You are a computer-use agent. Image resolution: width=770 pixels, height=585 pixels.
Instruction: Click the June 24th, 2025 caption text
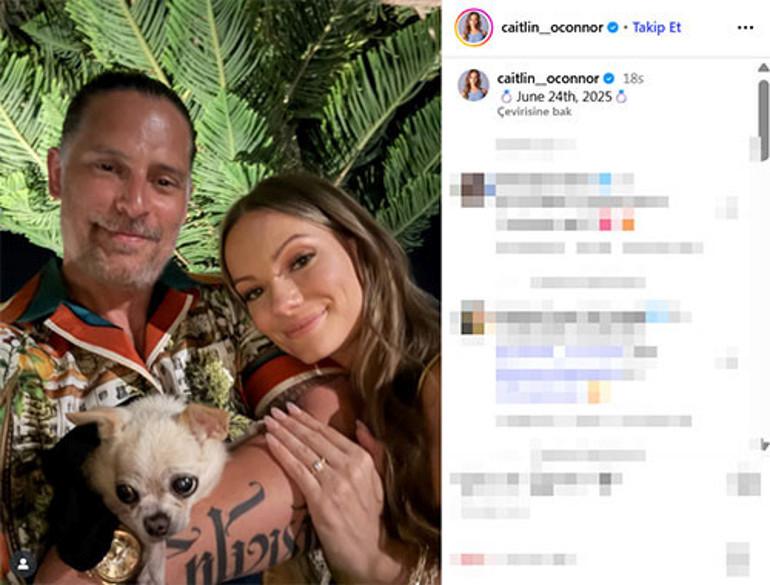[564, 96]
